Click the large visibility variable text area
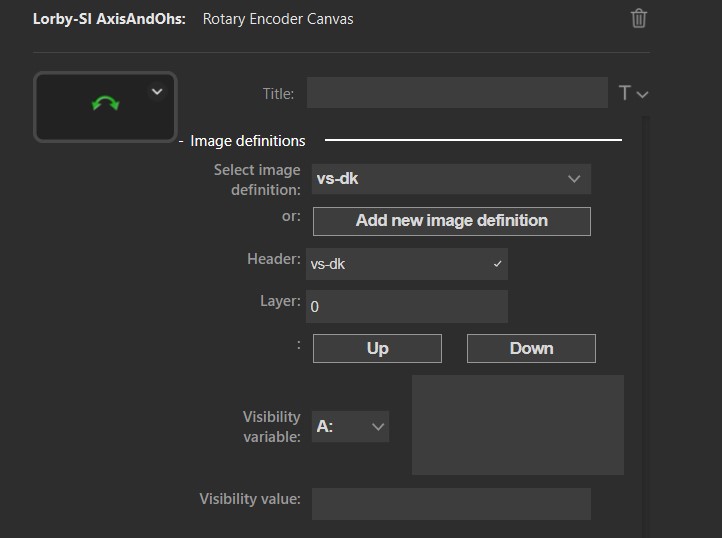This screenshot has width=722, height=538. (x=518, y=425)
